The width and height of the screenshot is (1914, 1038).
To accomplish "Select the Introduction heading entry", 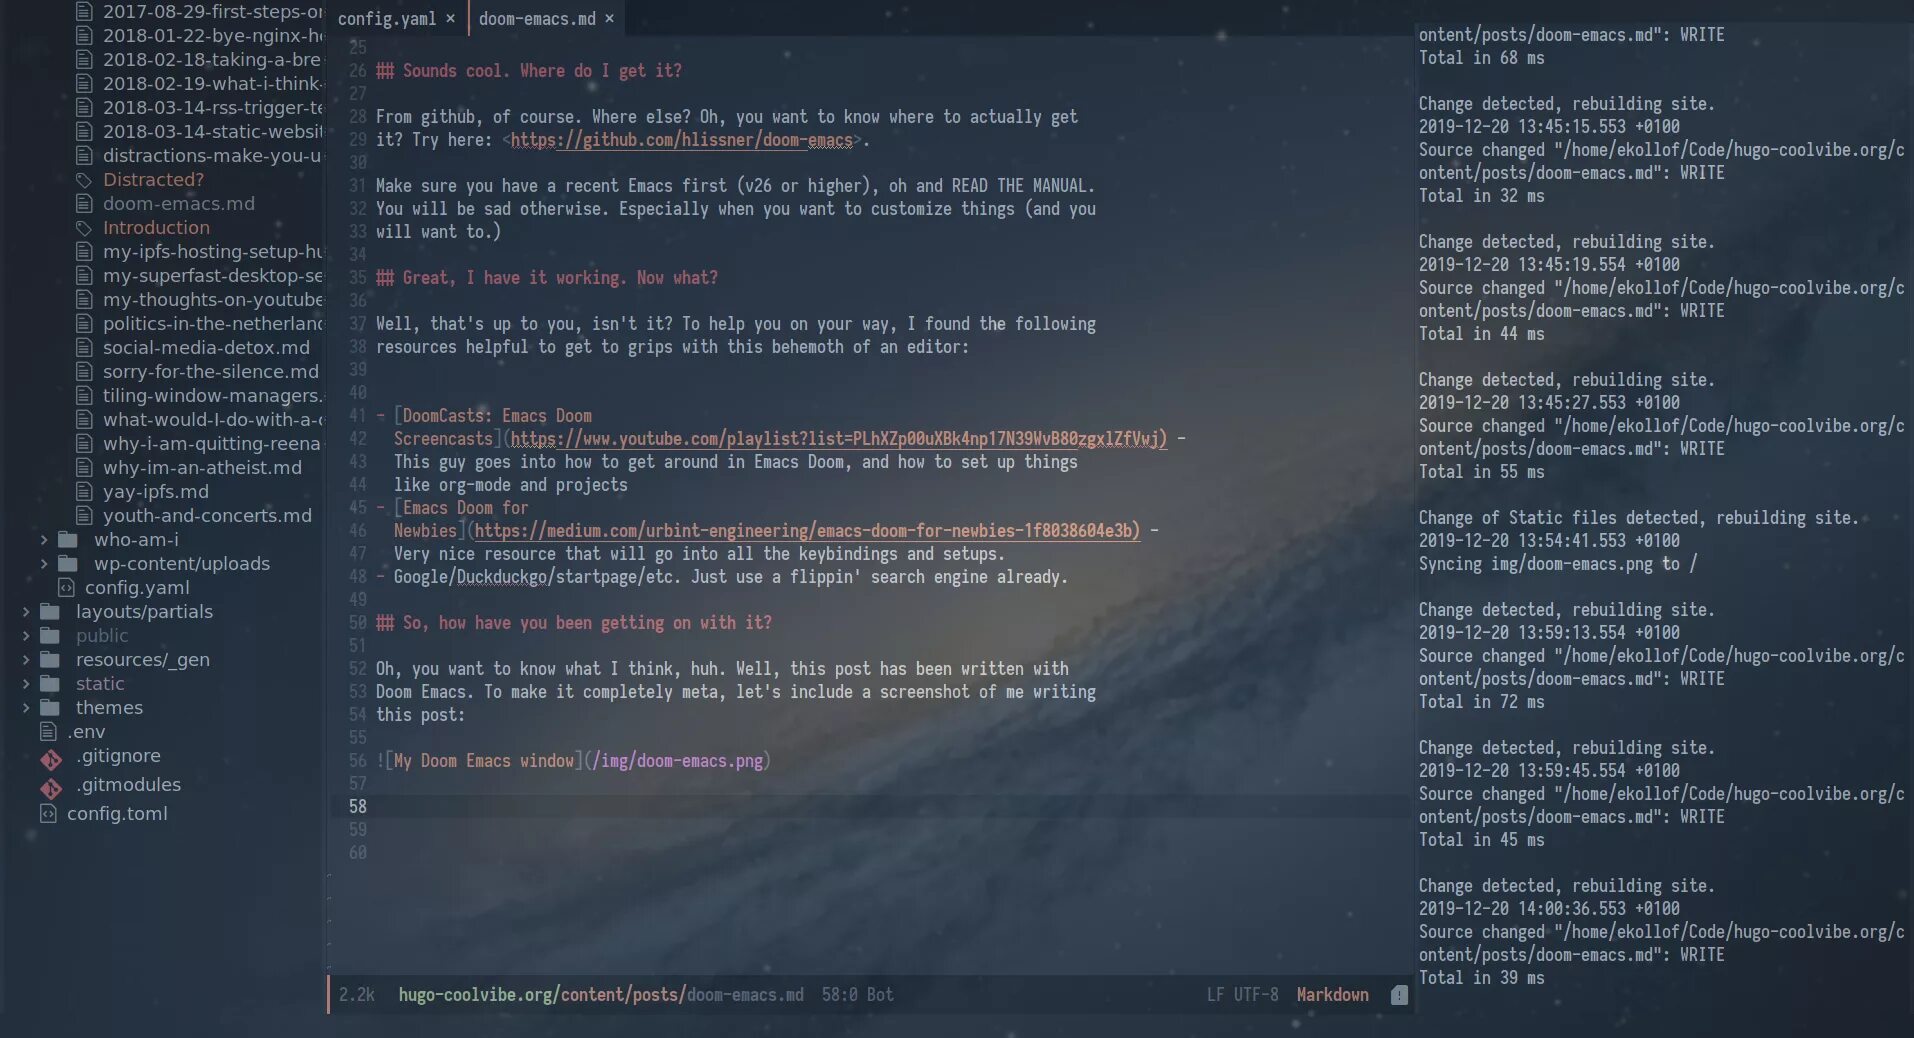I will [156, 228].
